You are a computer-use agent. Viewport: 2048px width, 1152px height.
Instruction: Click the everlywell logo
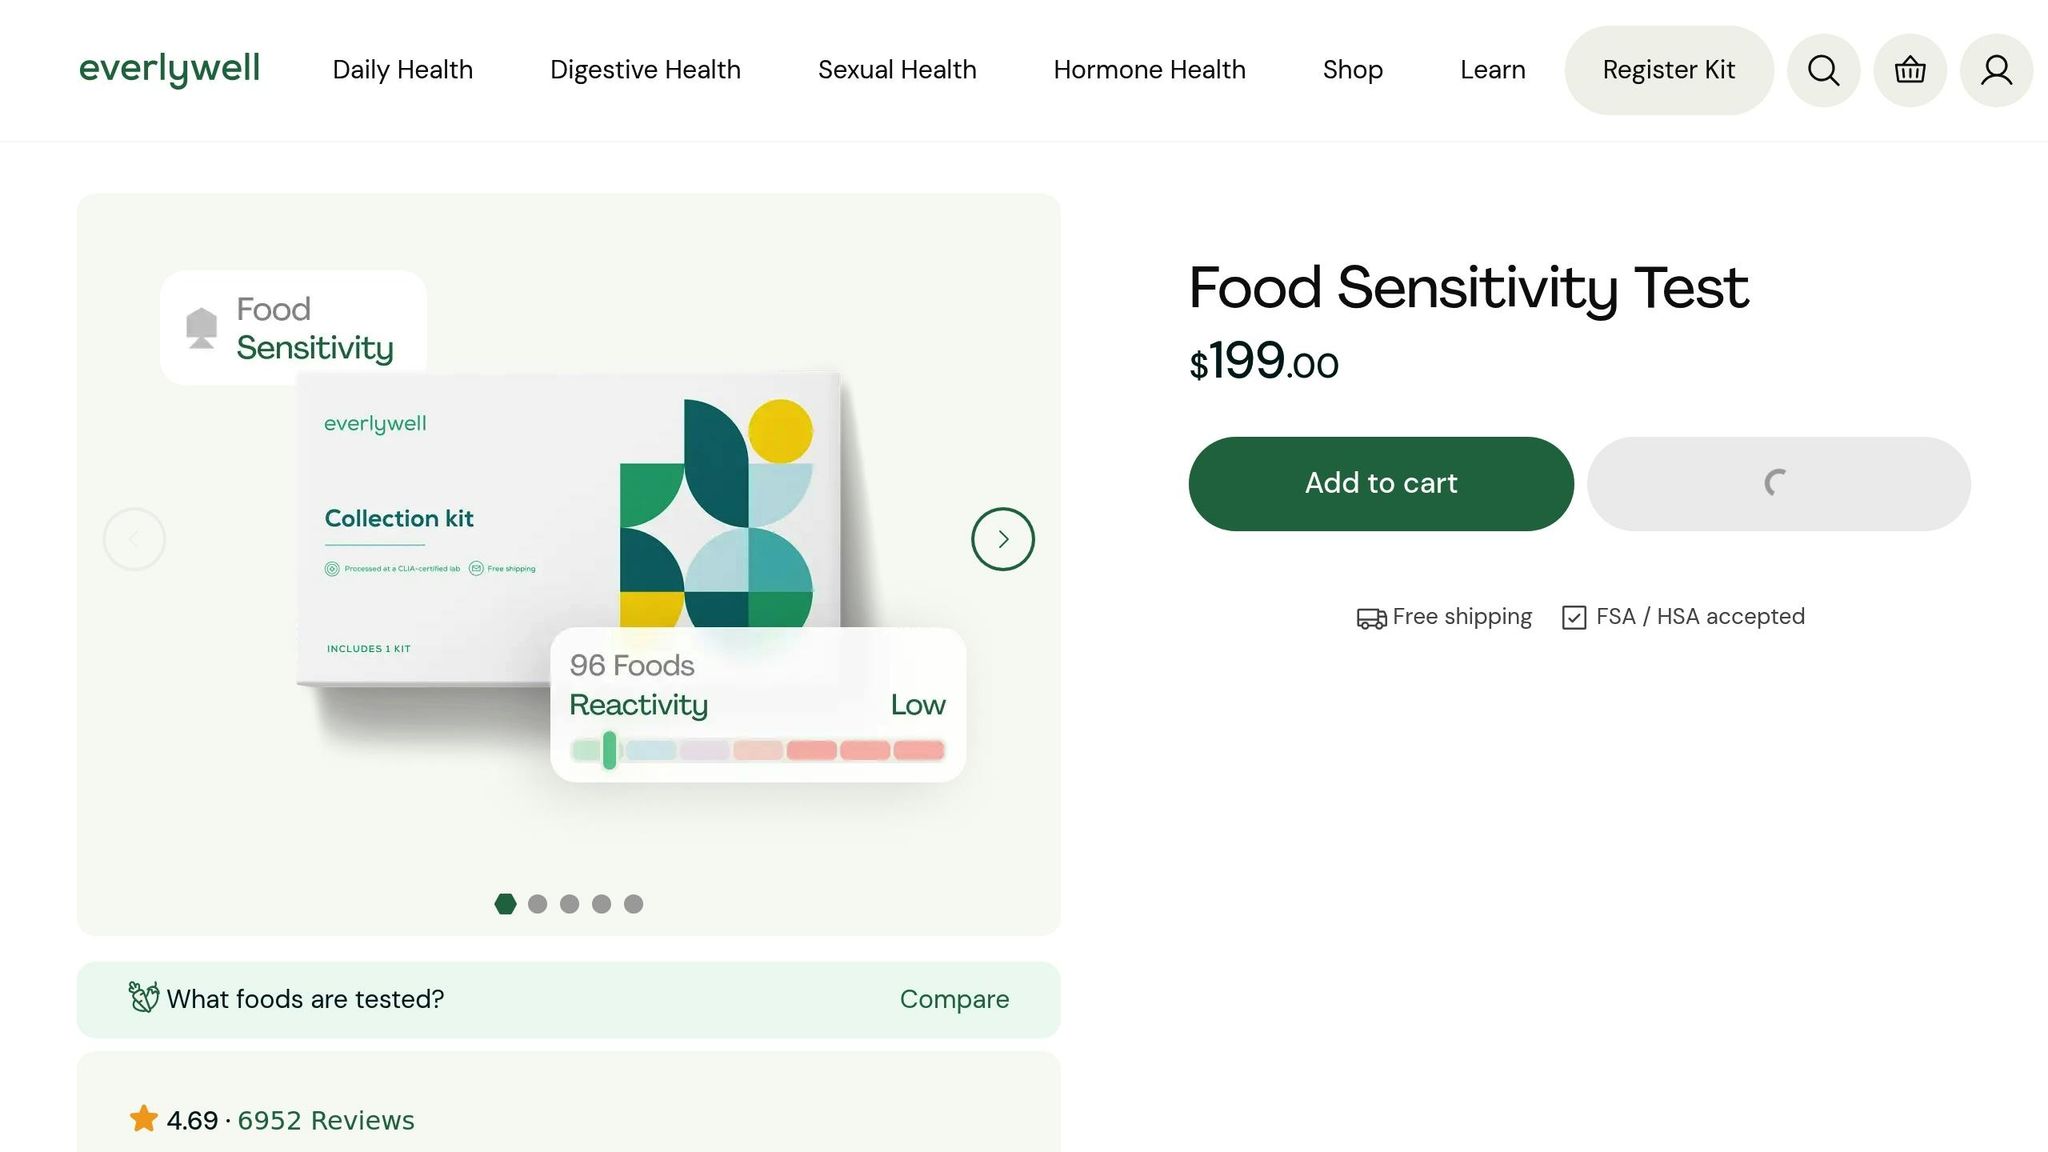pos(169,69)
